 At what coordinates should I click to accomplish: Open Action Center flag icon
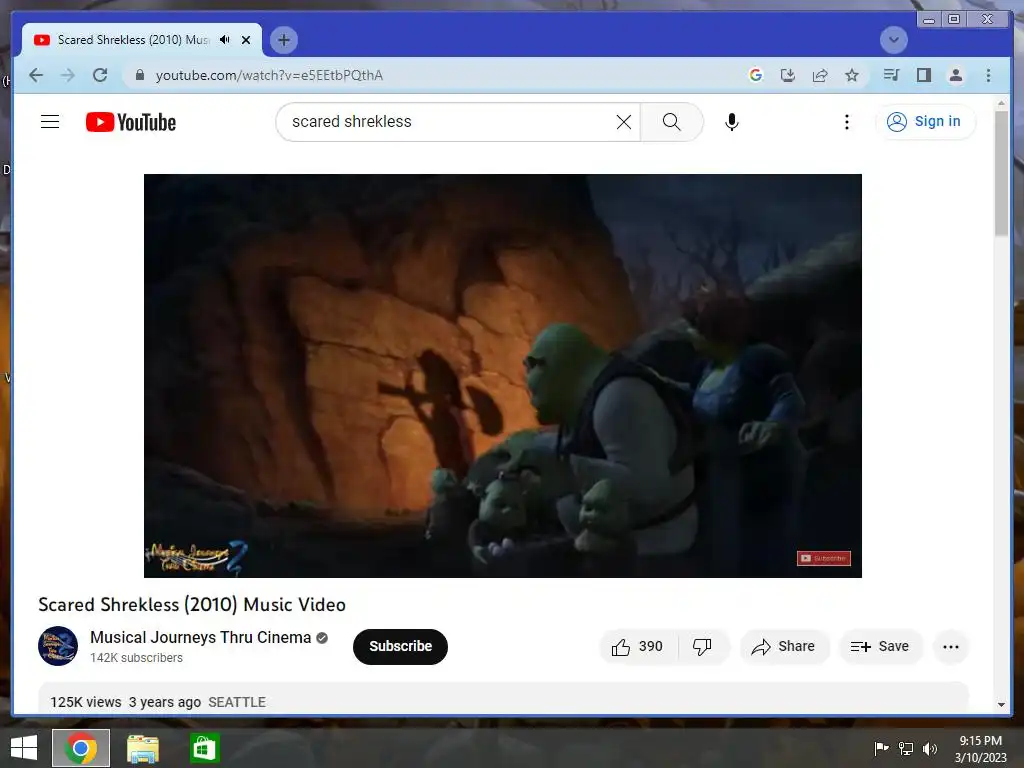(x=881, y=748)
